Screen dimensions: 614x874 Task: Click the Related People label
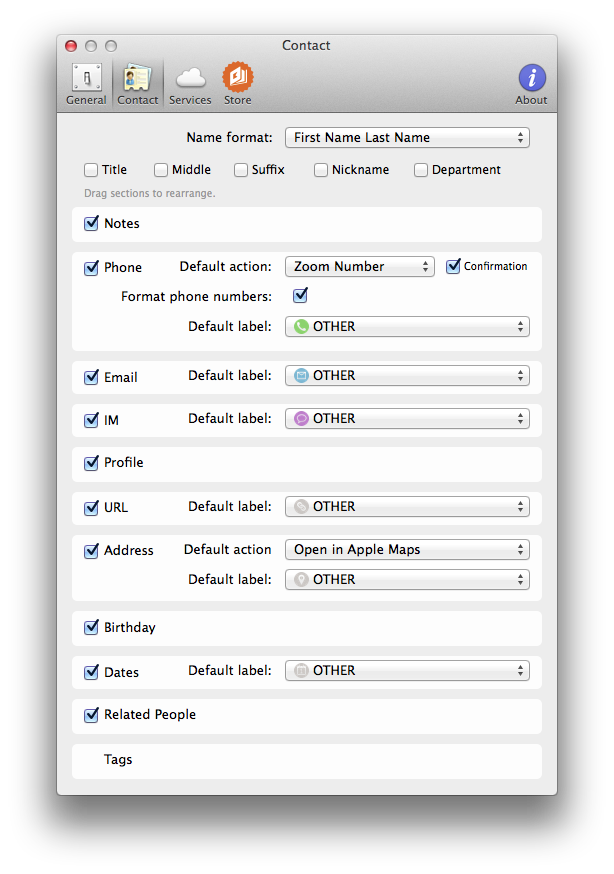[x=150, y=715]
